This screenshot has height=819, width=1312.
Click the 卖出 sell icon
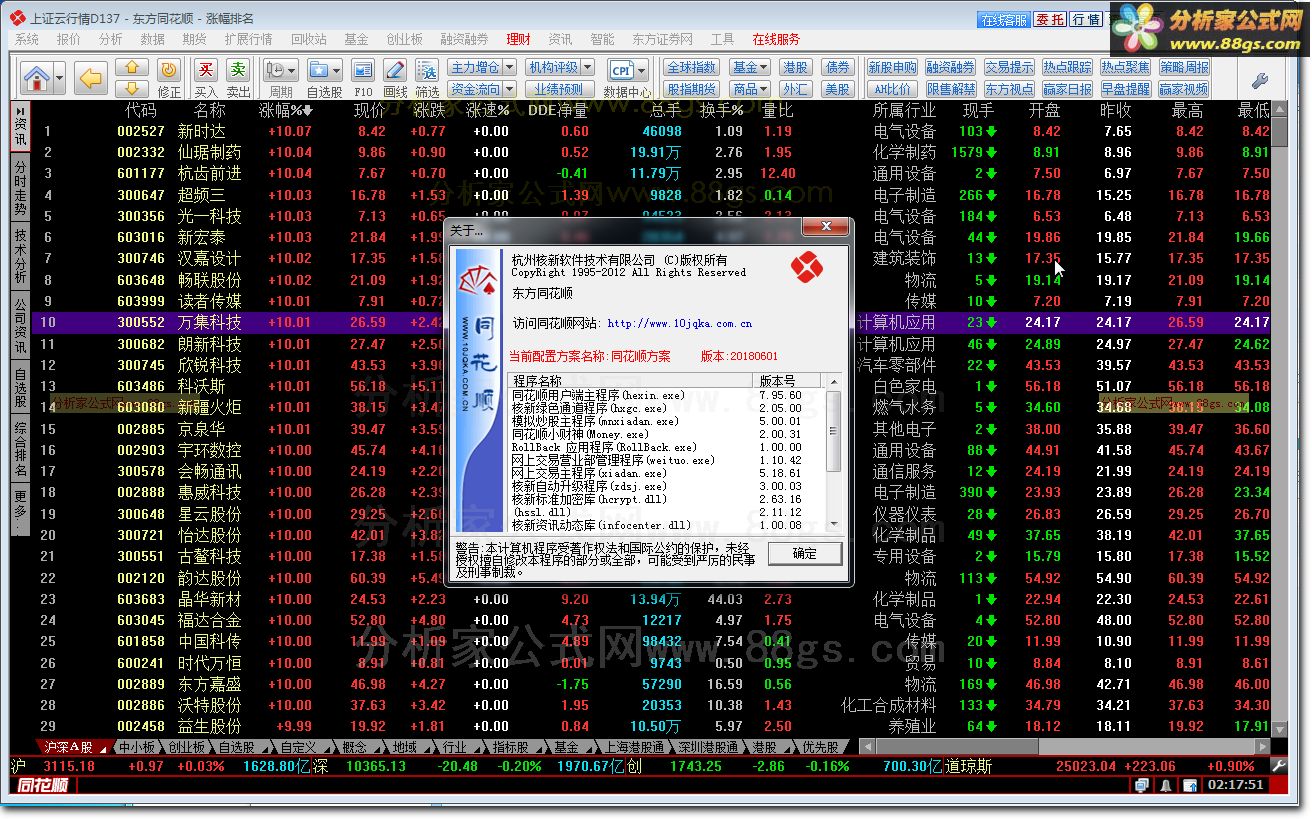point(238,78)
